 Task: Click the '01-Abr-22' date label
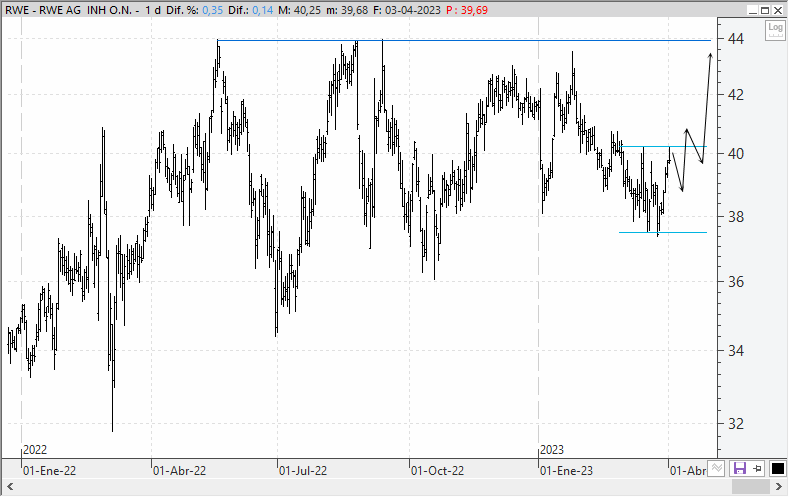pos(179,471)
